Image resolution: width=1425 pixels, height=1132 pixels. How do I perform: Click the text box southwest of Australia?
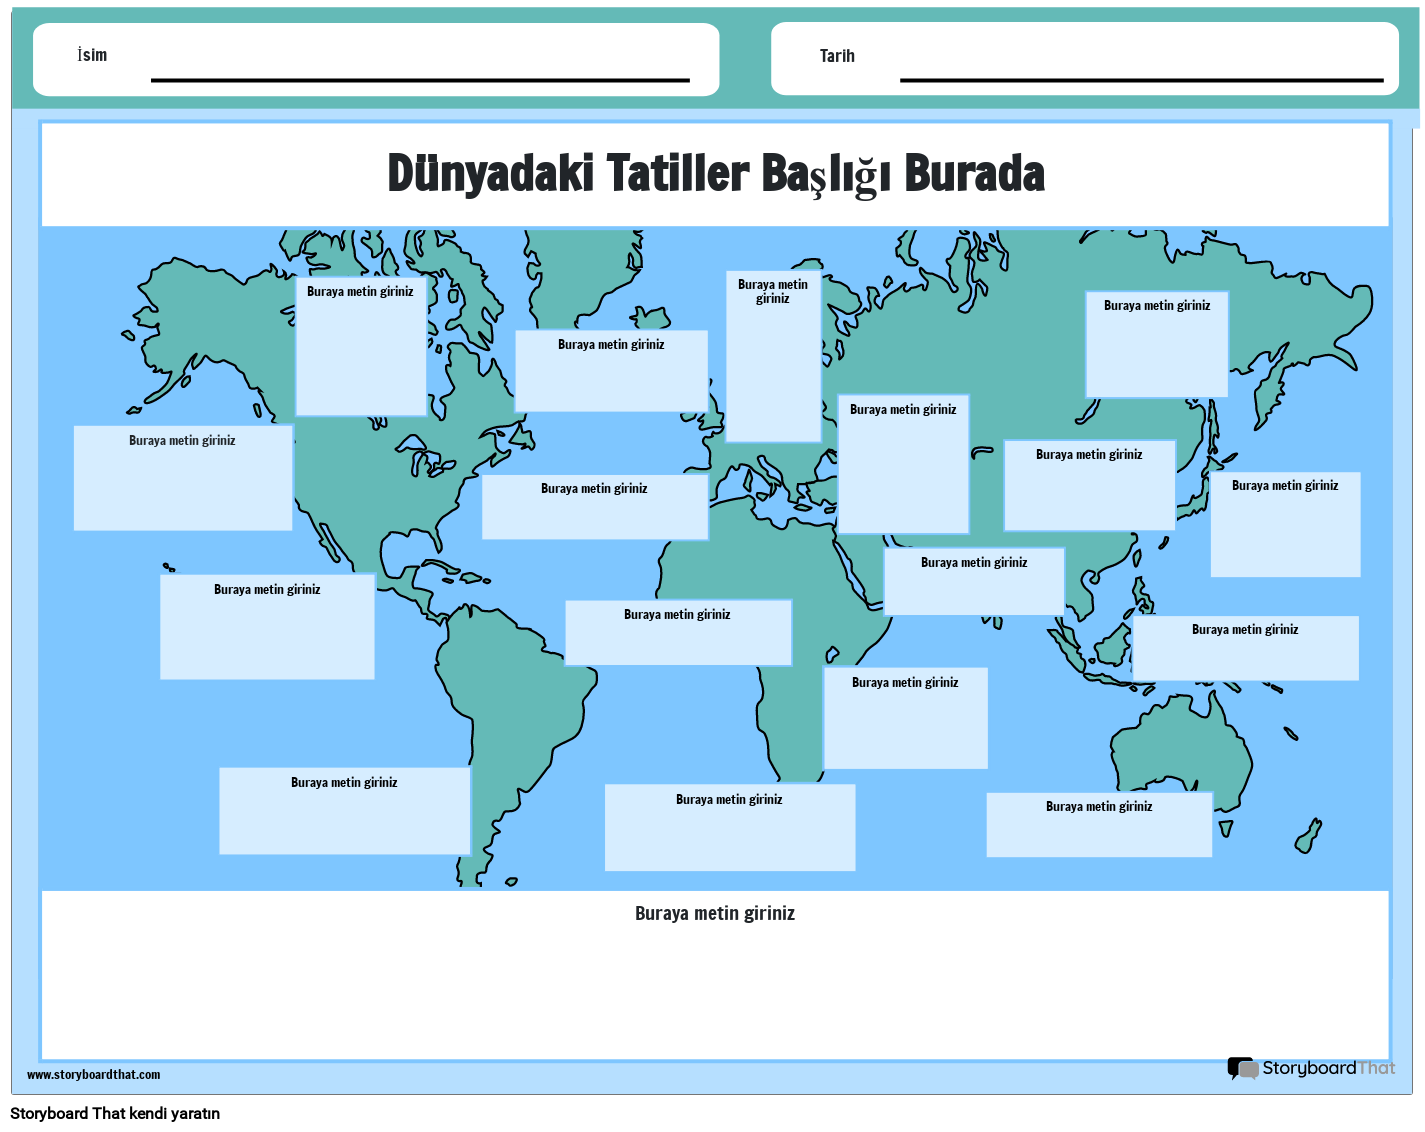[1099, 825]
